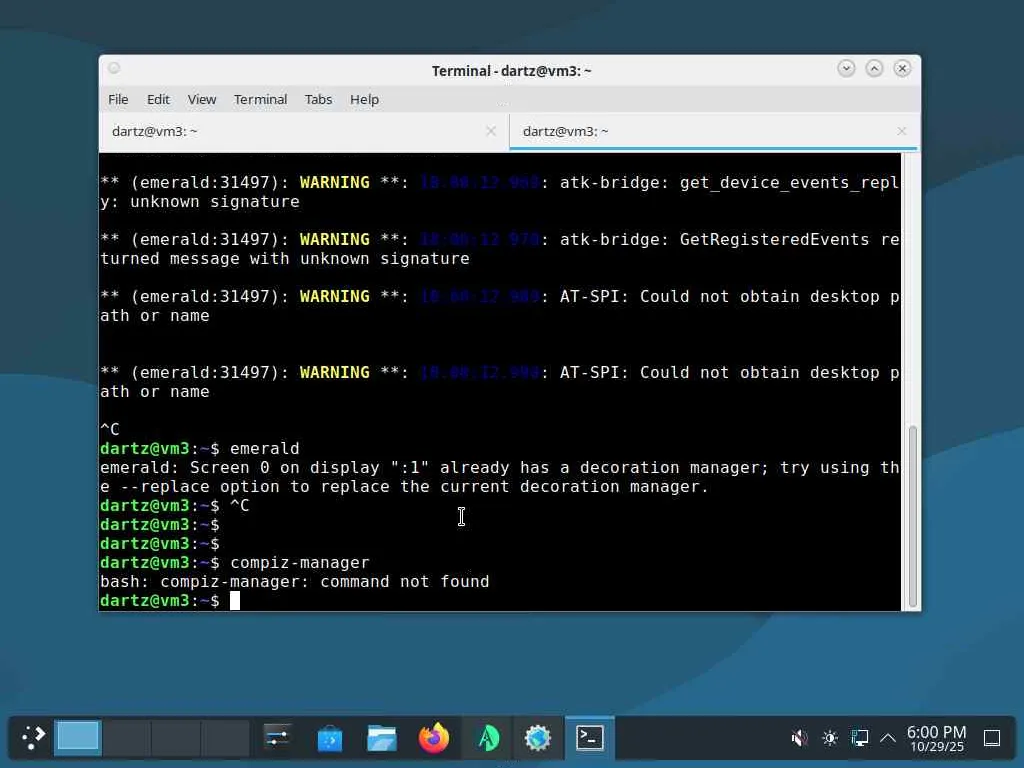Image resolution: width=1024 pixels, height=768 pixels.
Task: Close the Terminal window
Action: point(903,69)
